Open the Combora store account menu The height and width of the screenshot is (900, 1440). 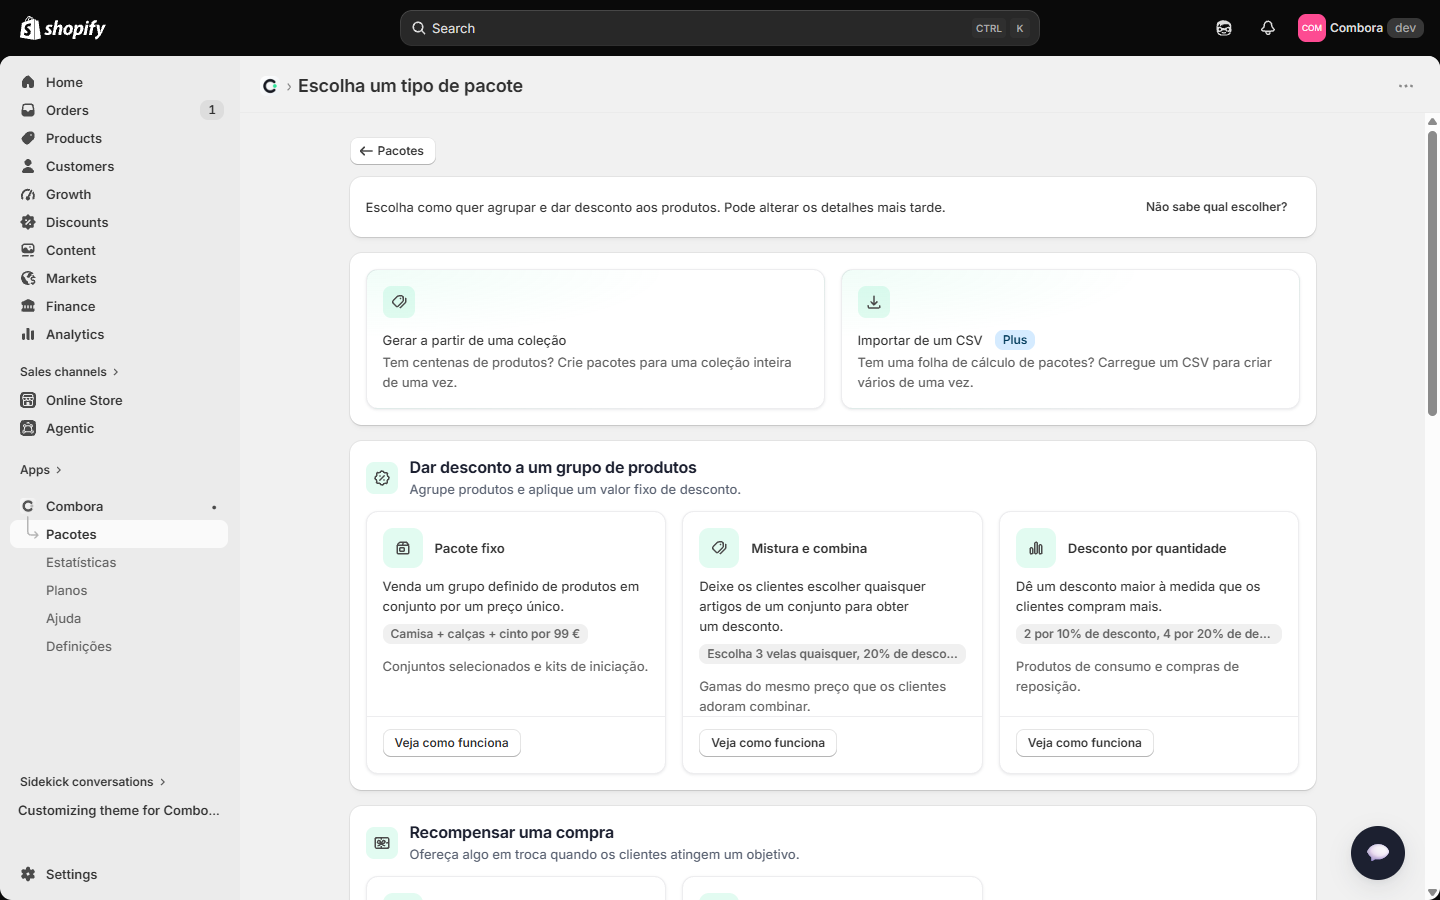click(1360, 28)
